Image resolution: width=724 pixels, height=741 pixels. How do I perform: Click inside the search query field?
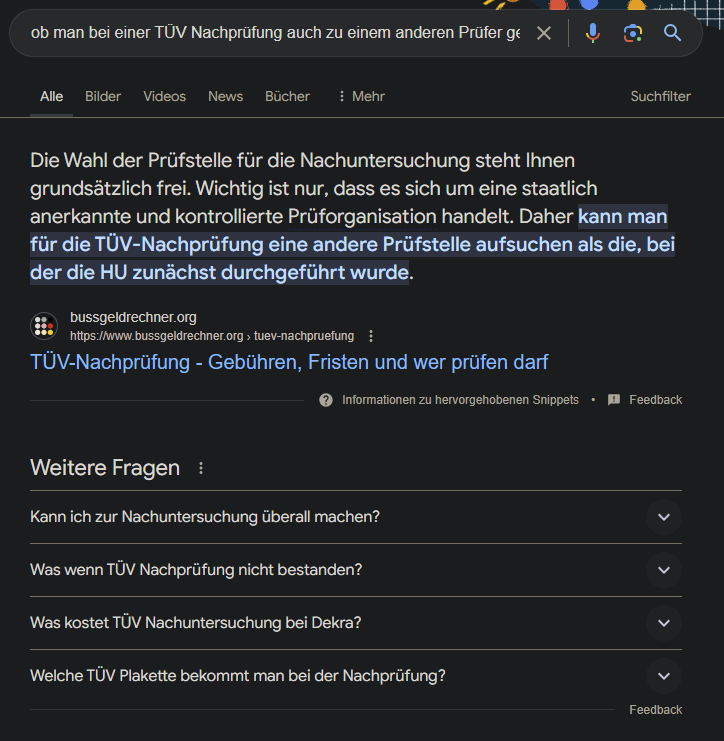tap(275, 33)
